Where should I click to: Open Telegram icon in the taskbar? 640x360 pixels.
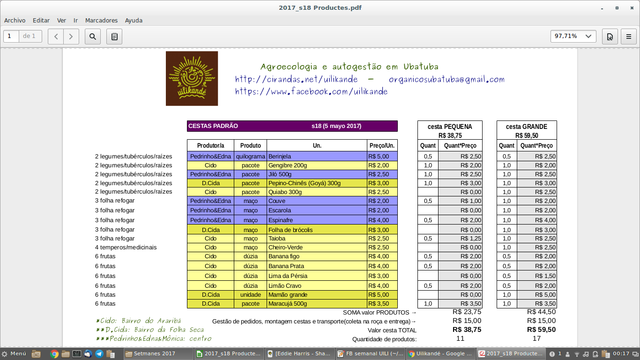click(99, 354)
